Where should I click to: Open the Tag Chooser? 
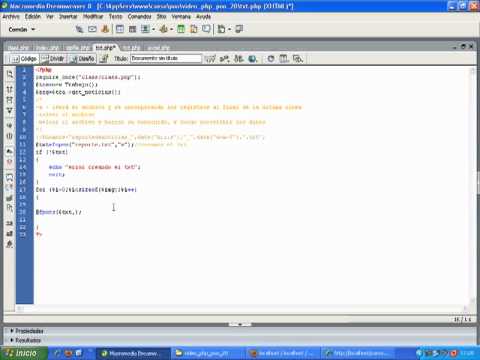tap(239, 29)
